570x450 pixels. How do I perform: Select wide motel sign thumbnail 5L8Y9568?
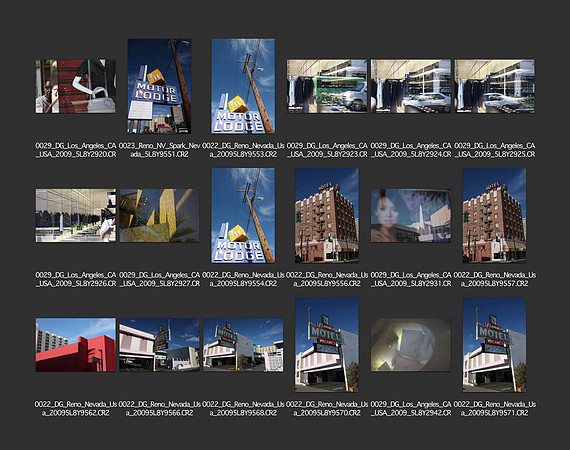click(243, 345)
